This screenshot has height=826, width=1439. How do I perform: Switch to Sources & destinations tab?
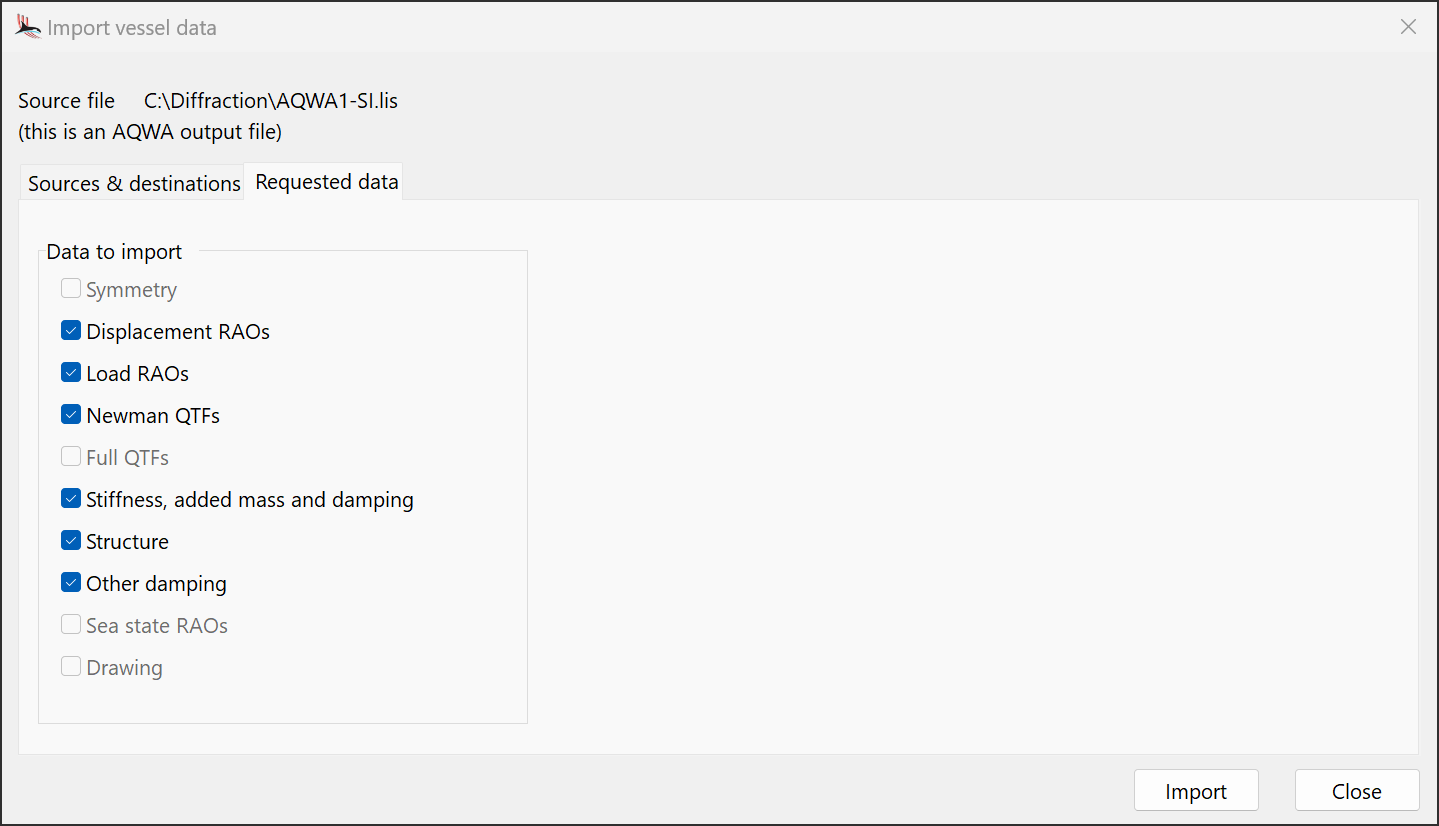[134, 183]
